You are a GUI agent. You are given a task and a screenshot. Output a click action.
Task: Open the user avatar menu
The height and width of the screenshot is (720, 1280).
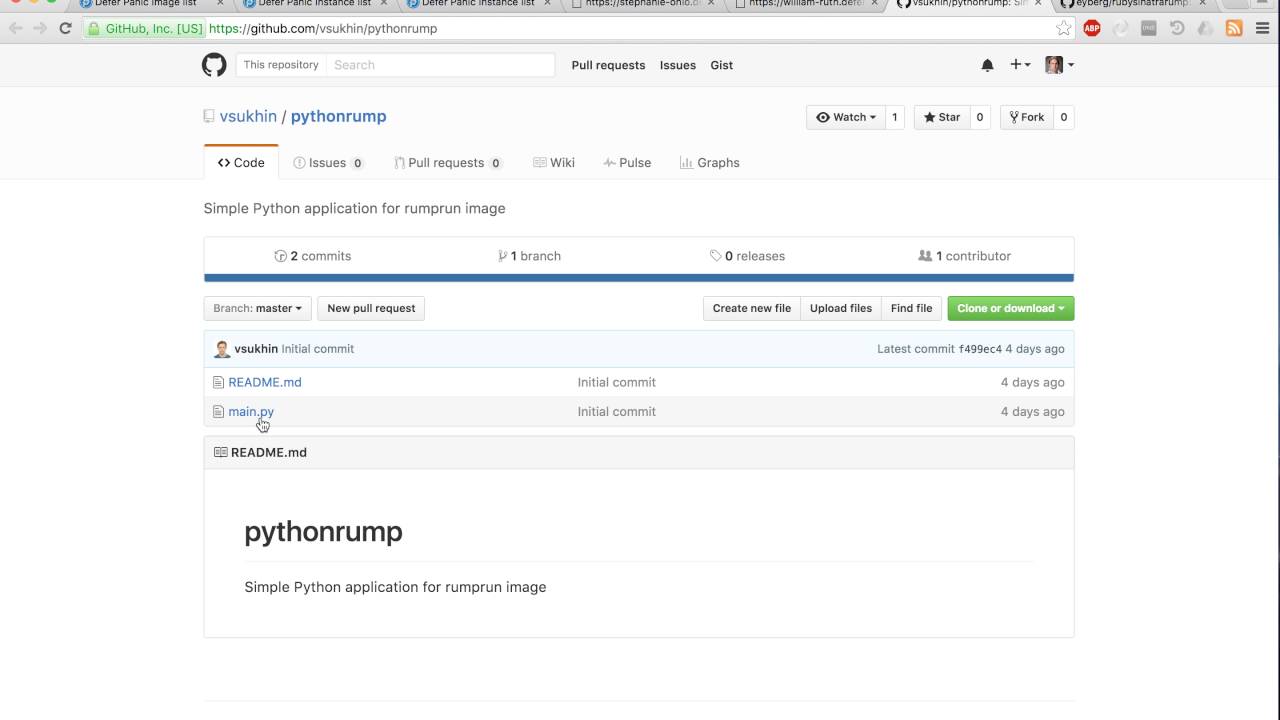(1059, 65)
